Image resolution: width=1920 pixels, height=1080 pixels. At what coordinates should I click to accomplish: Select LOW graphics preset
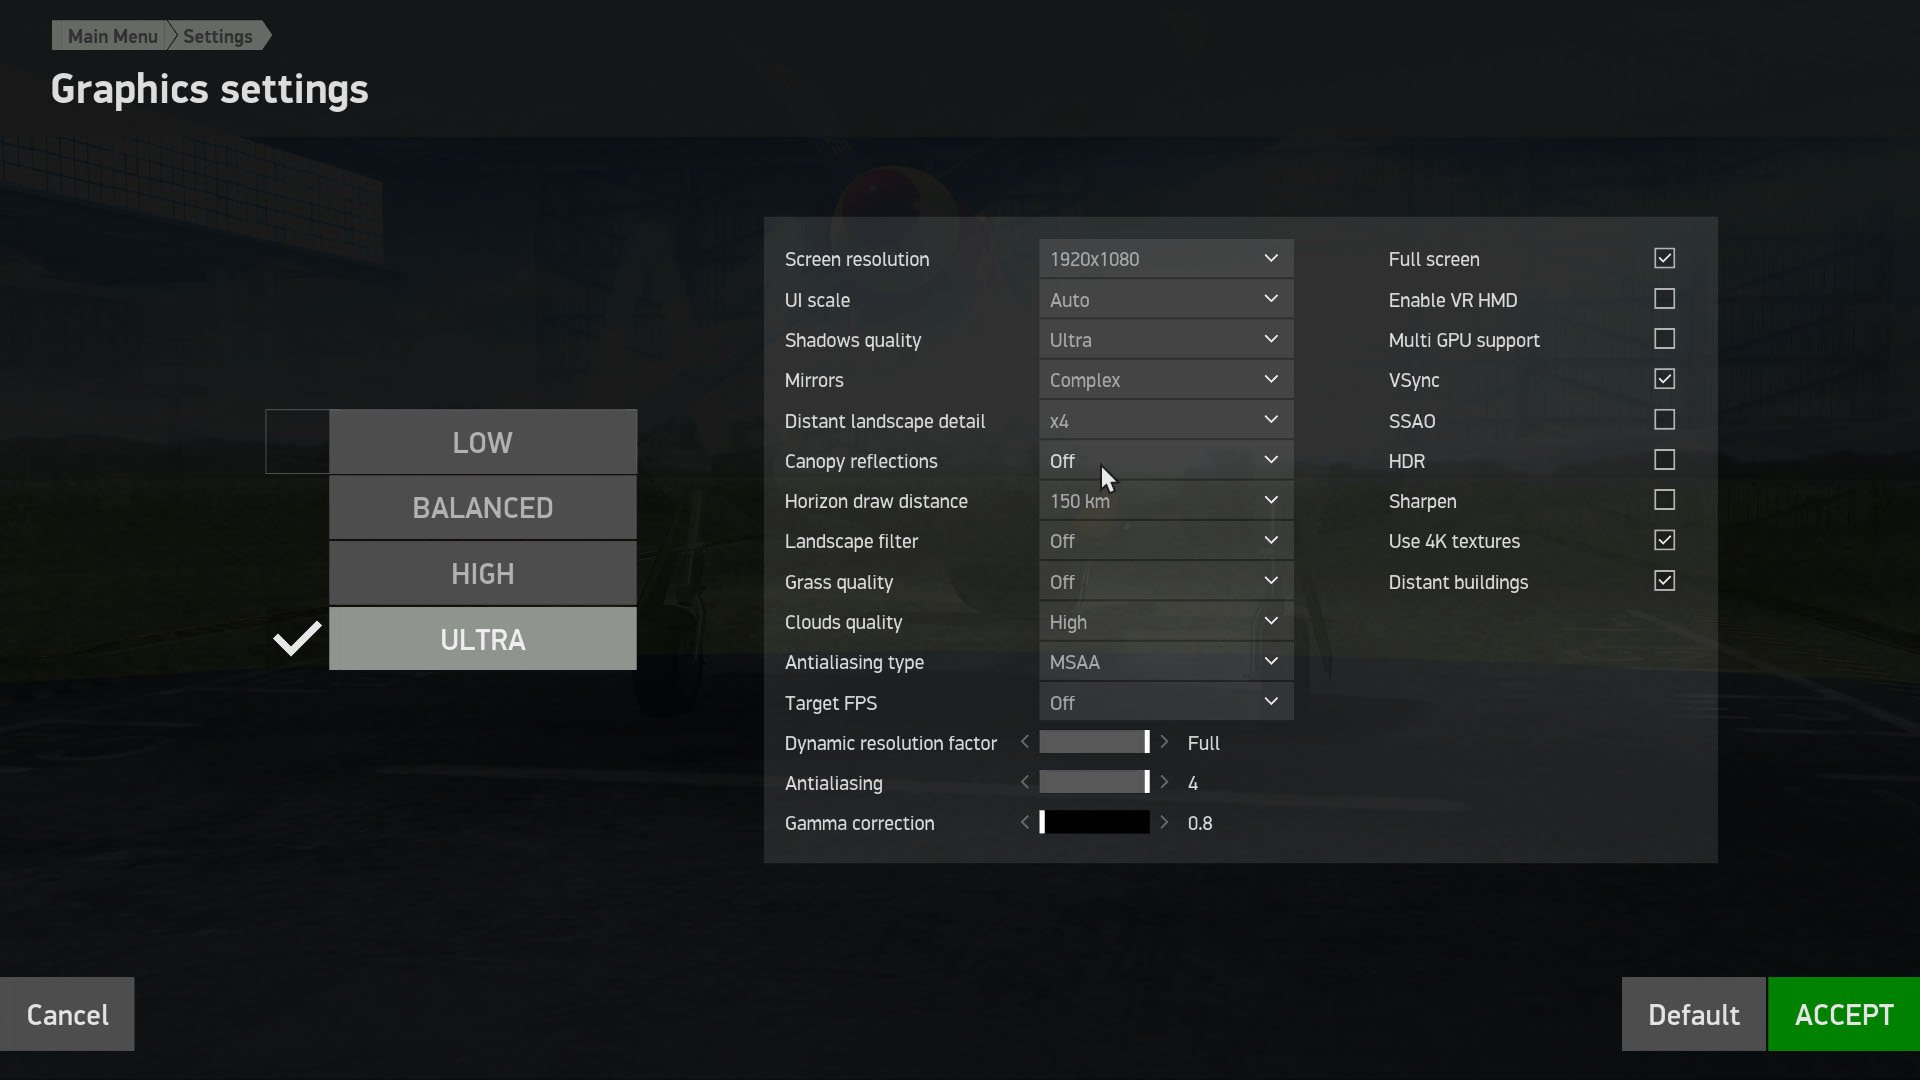coord(482,441)
